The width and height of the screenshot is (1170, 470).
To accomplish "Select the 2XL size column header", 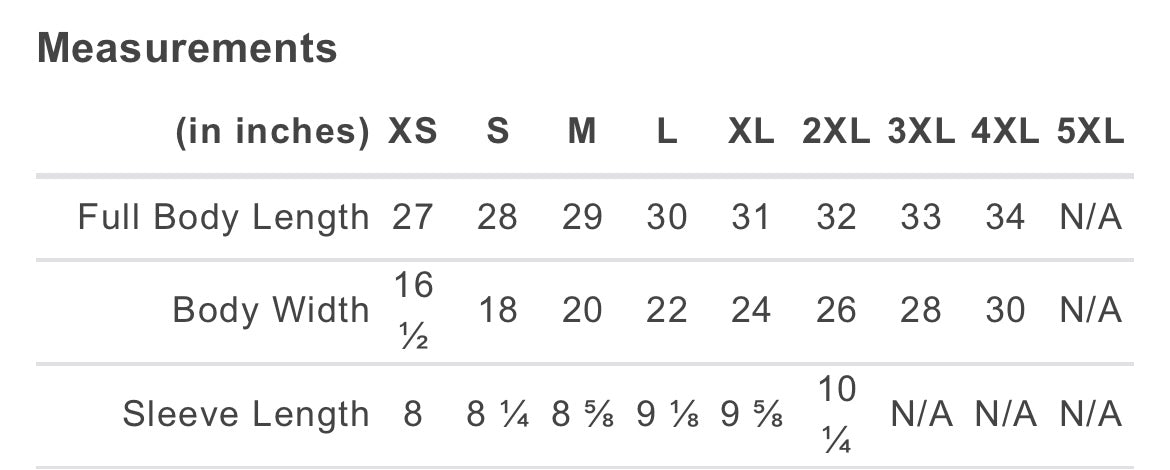I will [836, 132].
